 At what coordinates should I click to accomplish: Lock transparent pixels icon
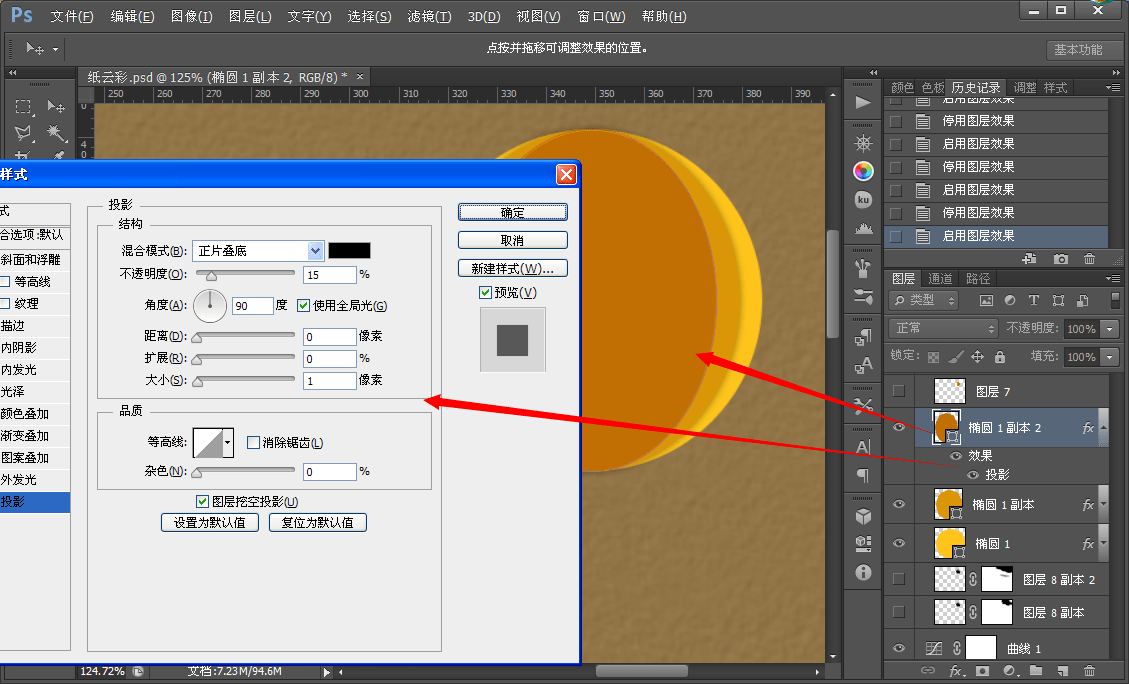(933, 356)
